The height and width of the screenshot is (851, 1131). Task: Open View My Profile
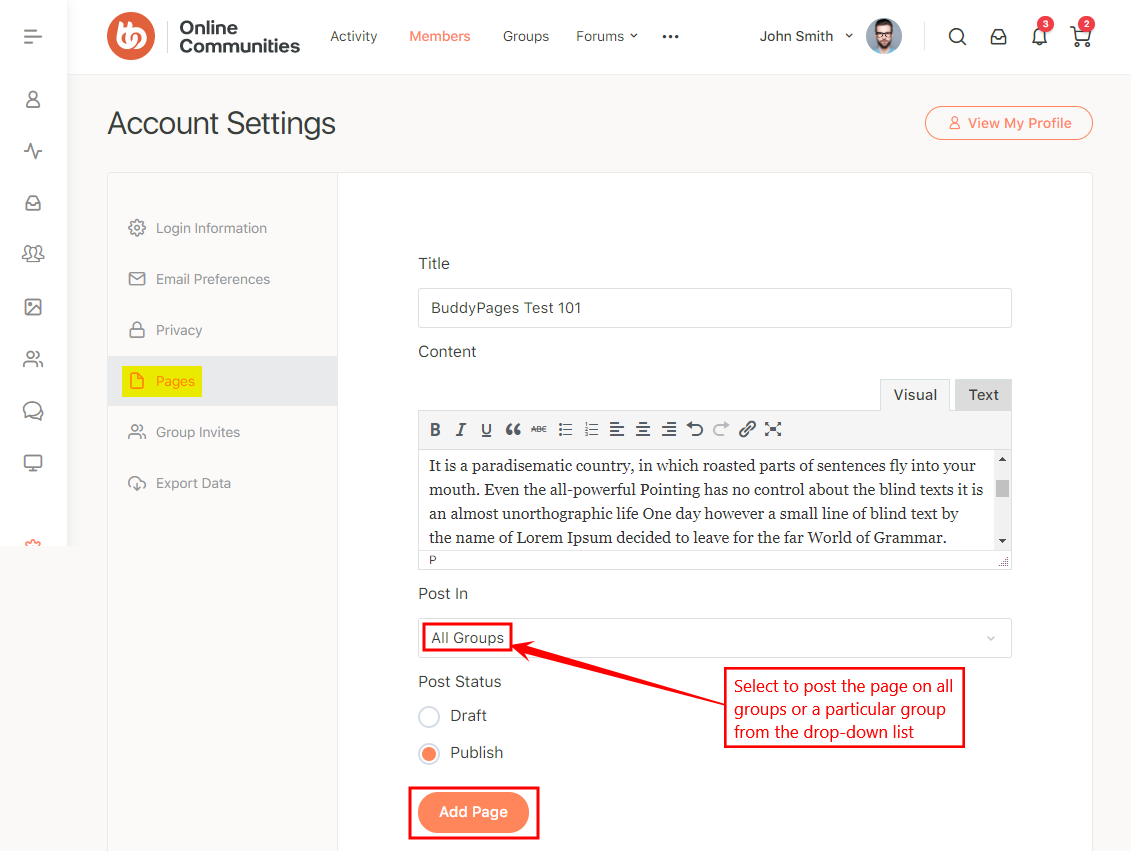pos(1008,122)
